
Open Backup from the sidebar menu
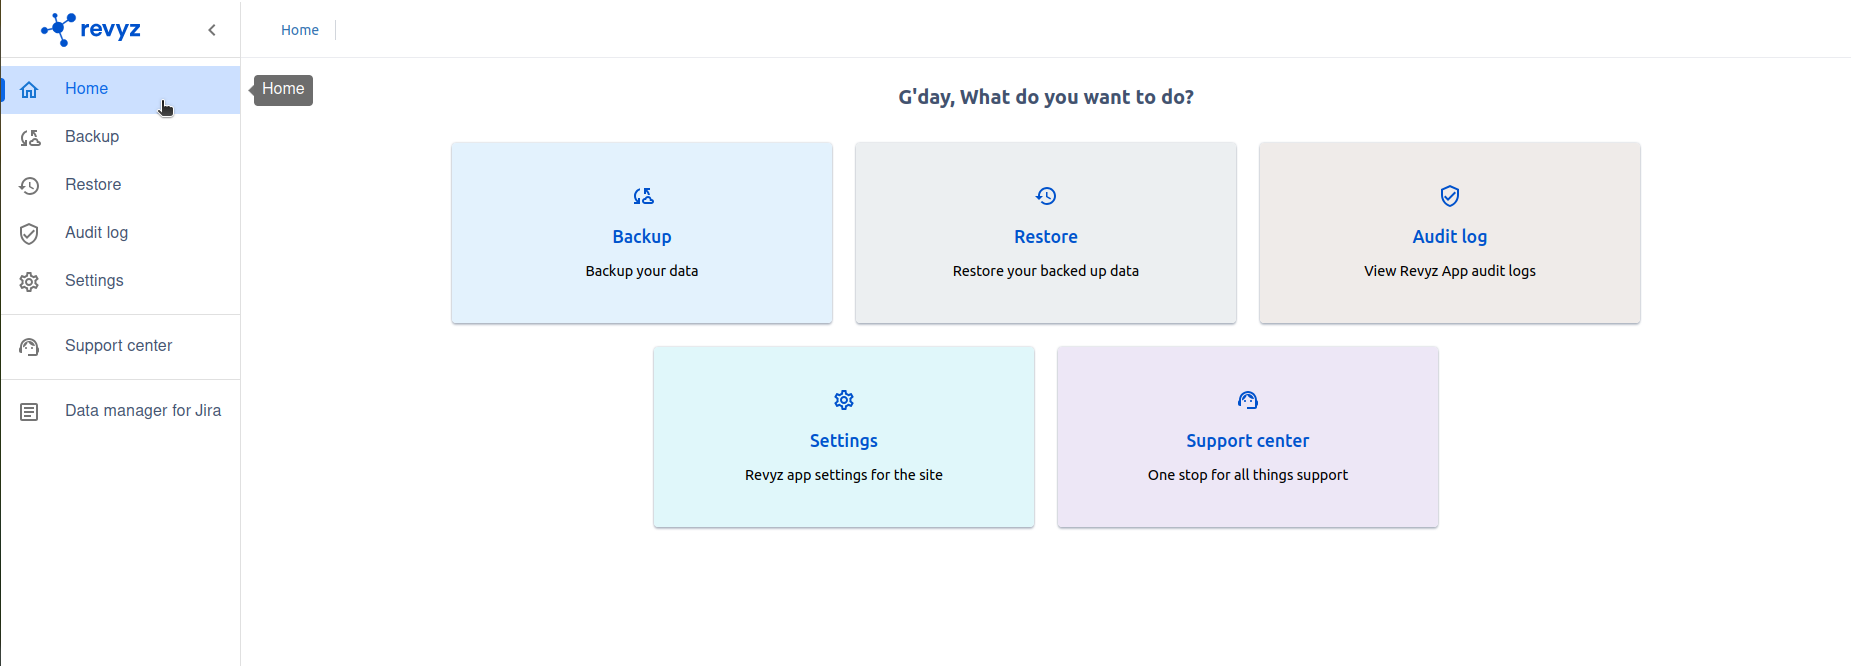pyautogui.click(x=92, y=137)
